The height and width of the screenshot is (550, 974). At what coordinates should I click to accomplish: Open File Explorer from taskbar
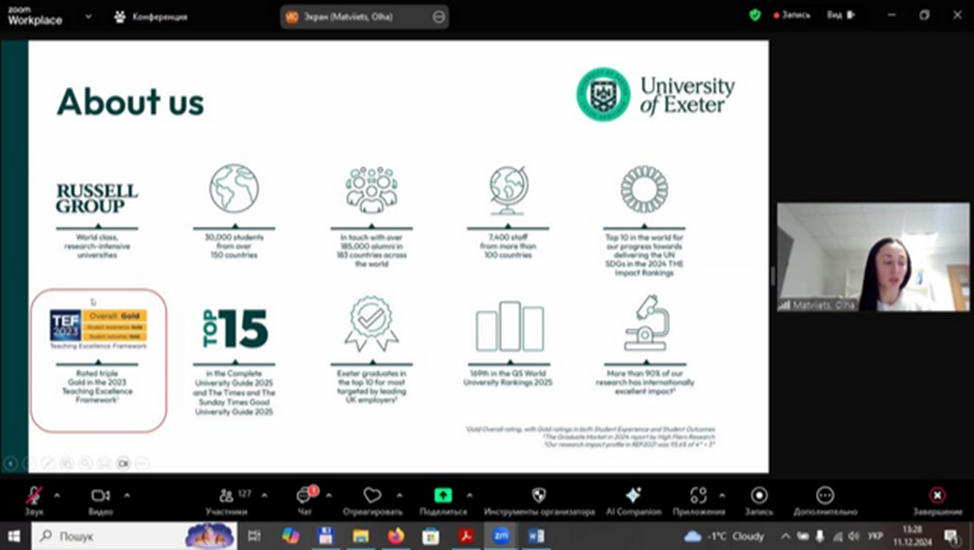[x=360, y=536]
